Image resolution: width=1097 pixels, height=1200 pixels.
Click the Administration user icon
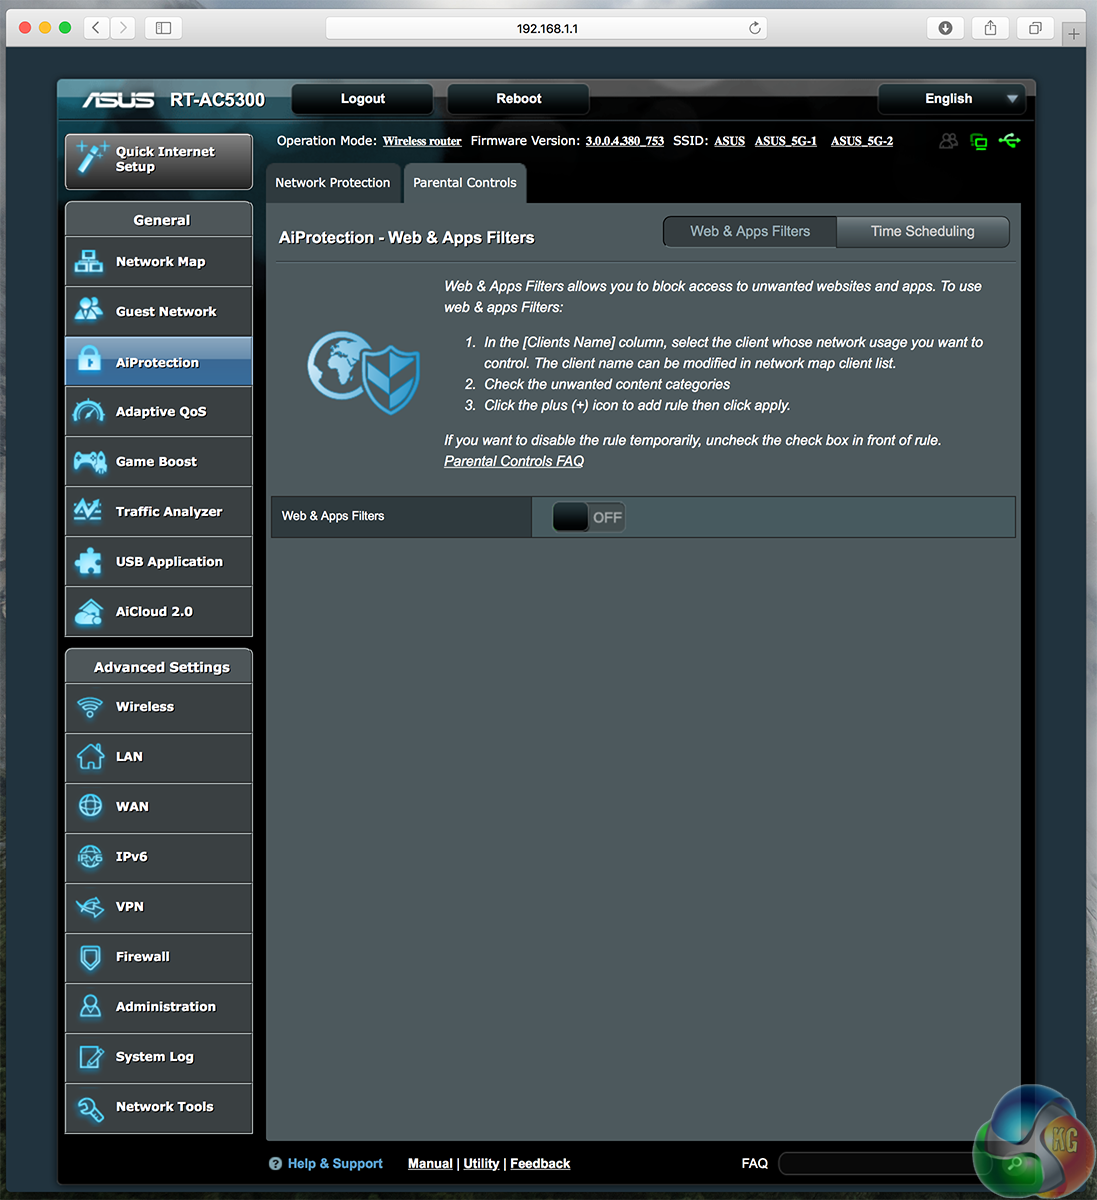[x=90, y=1006]
